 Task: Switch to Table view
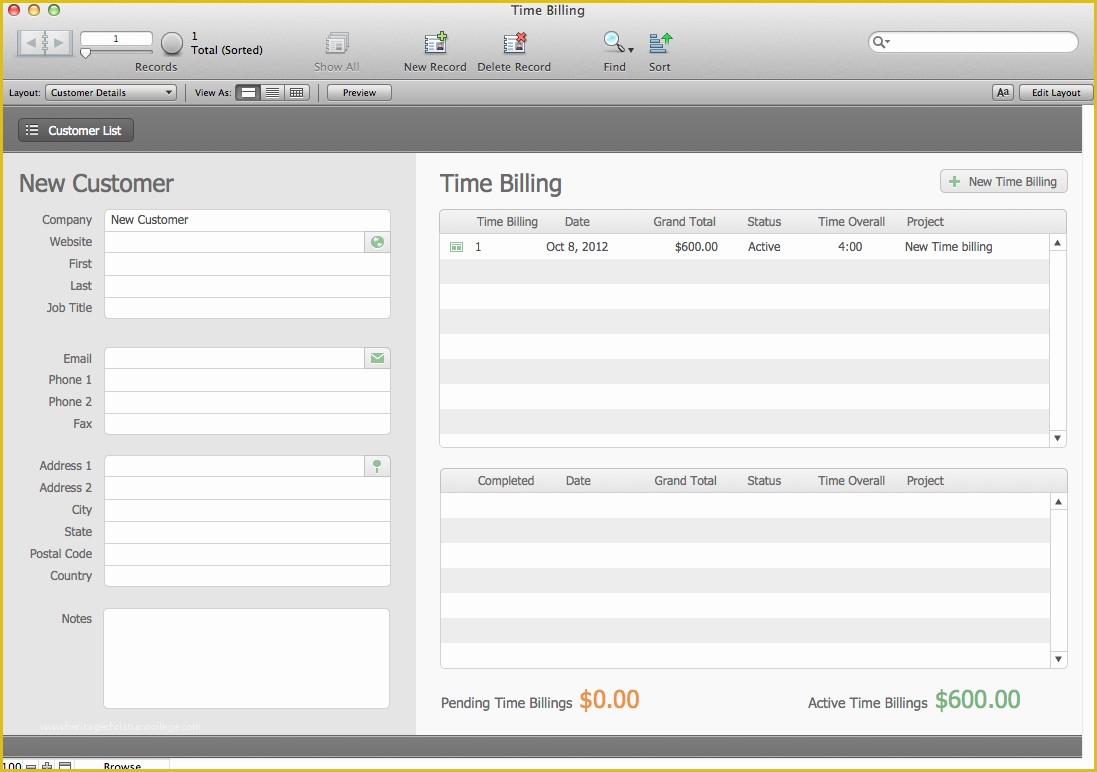[297, 92]
